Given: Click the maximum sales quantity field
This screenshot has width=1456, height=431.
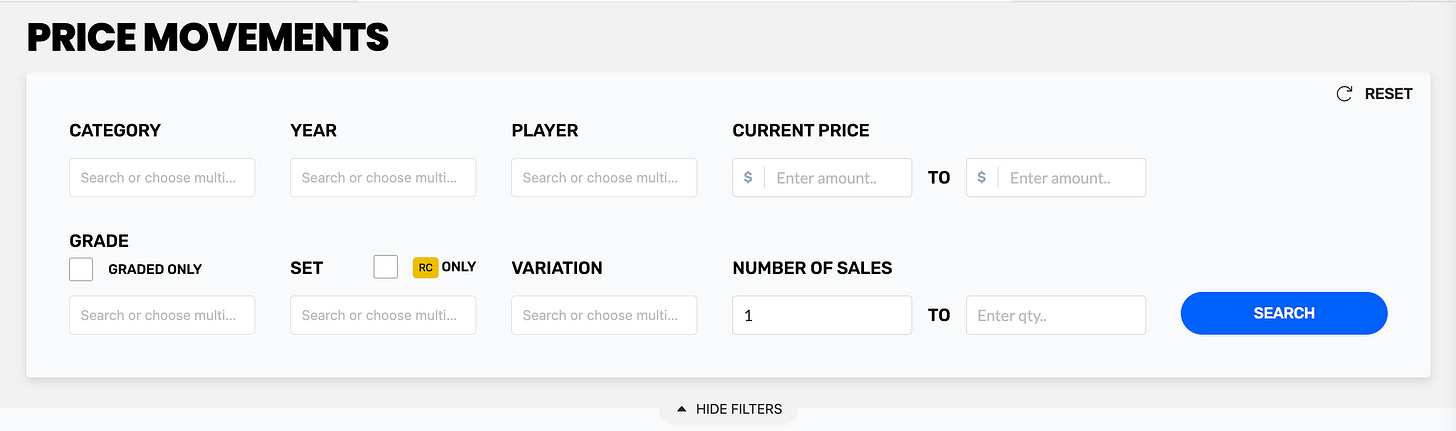Looking at the screenshot, I should coord(1056,315).
